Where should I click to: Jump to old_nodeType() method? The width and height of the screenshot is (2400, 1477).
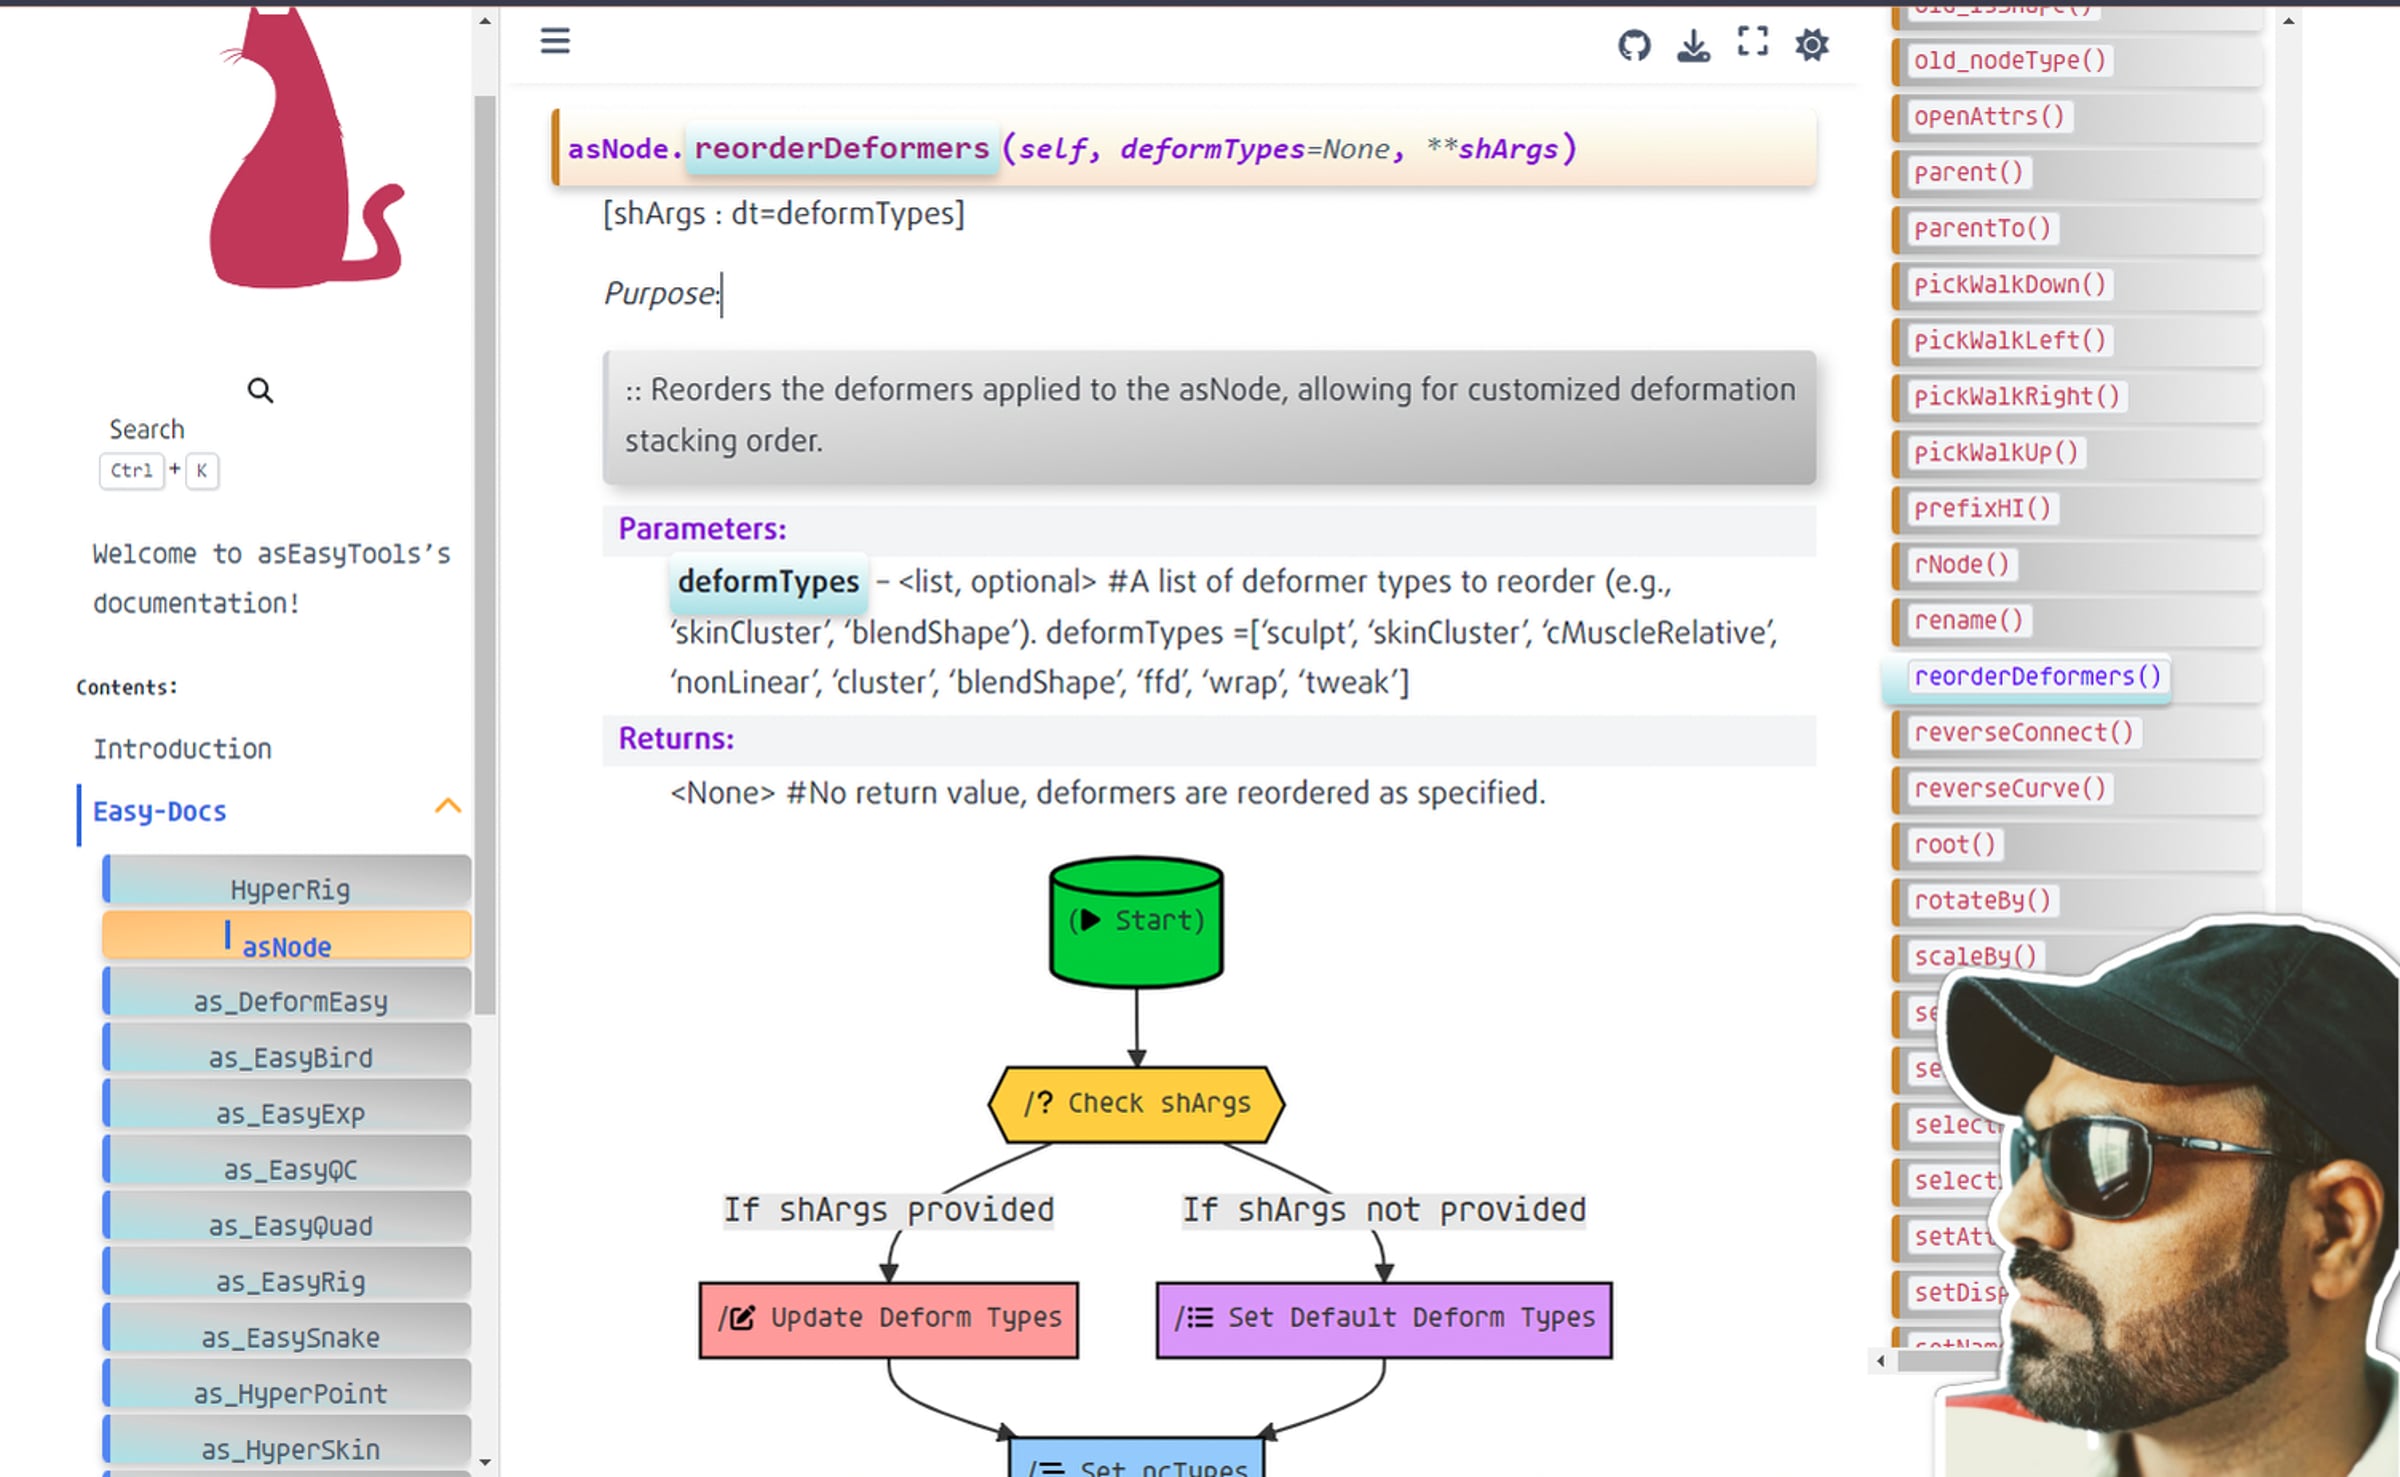pos(2010,60)
